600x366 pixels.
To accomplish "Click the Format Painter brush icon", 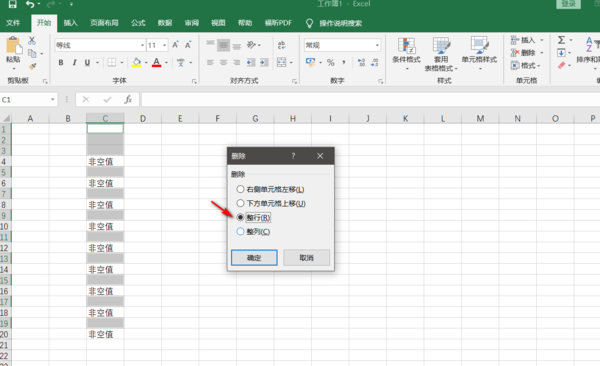I will click(x=33, y=66).
